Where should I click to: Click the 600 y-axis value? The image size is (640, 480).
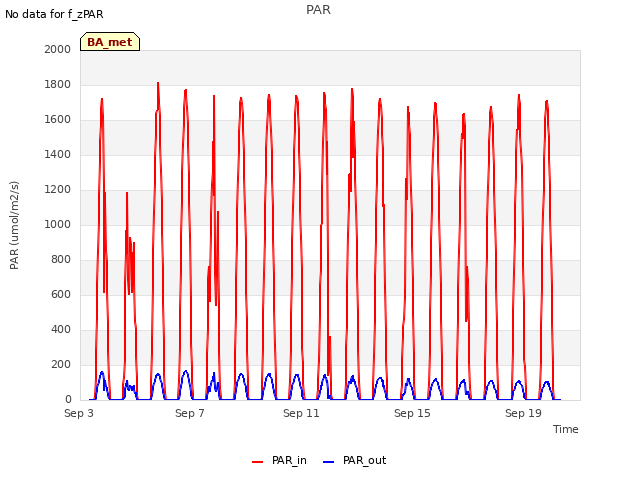coord(61,295)
